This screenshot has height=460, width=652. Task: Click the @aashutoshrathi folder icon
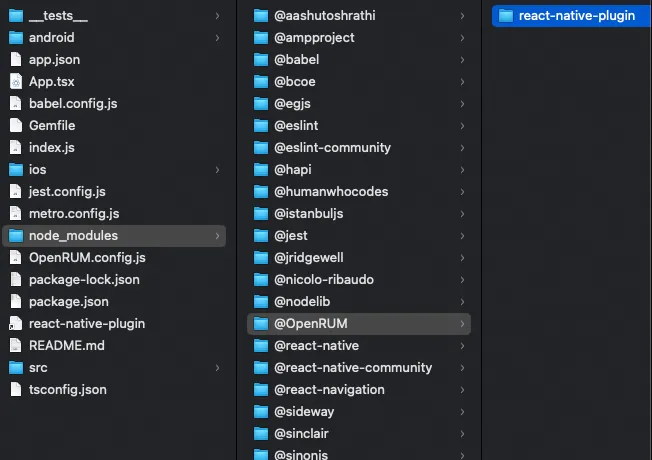(x=261, y=16)
